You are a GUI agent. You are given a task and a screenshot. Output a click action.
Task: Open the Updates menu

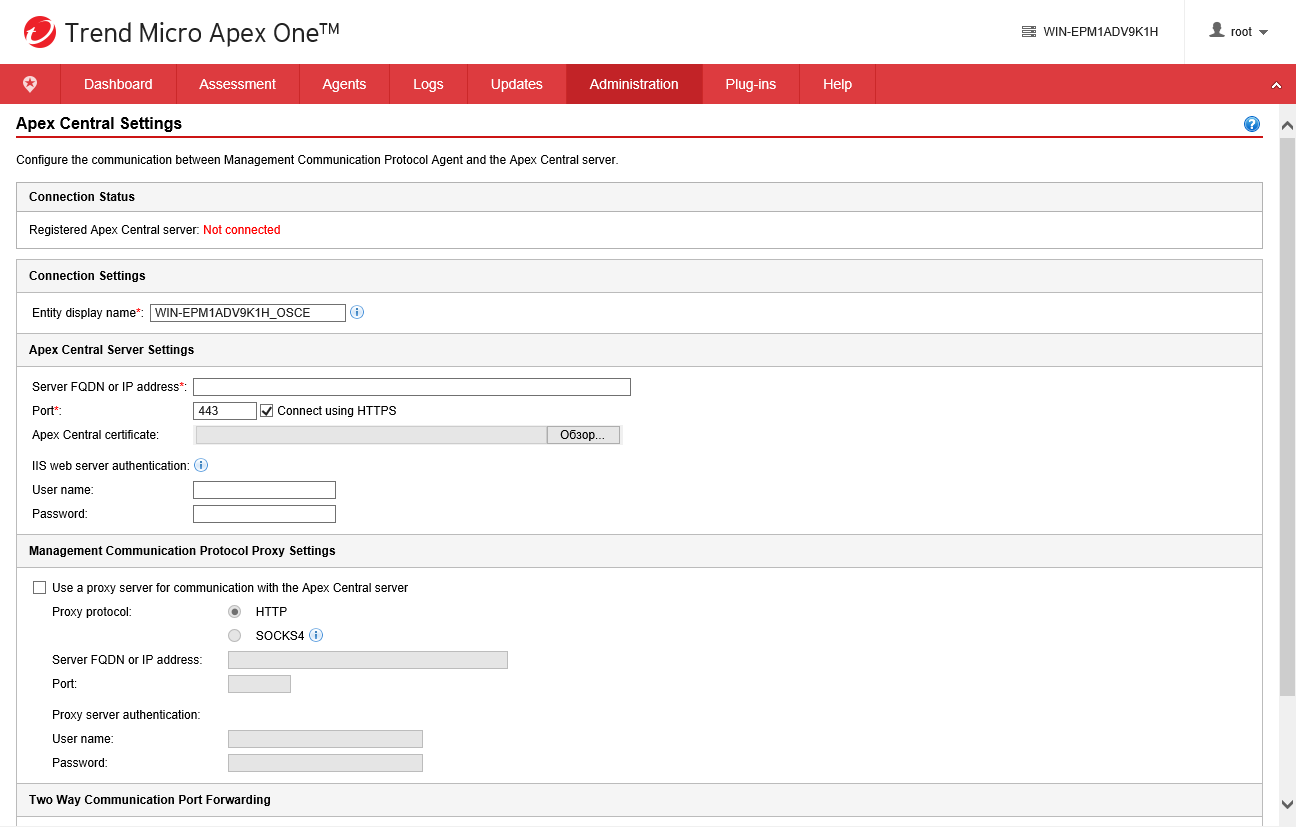click(x=517, y=84)
